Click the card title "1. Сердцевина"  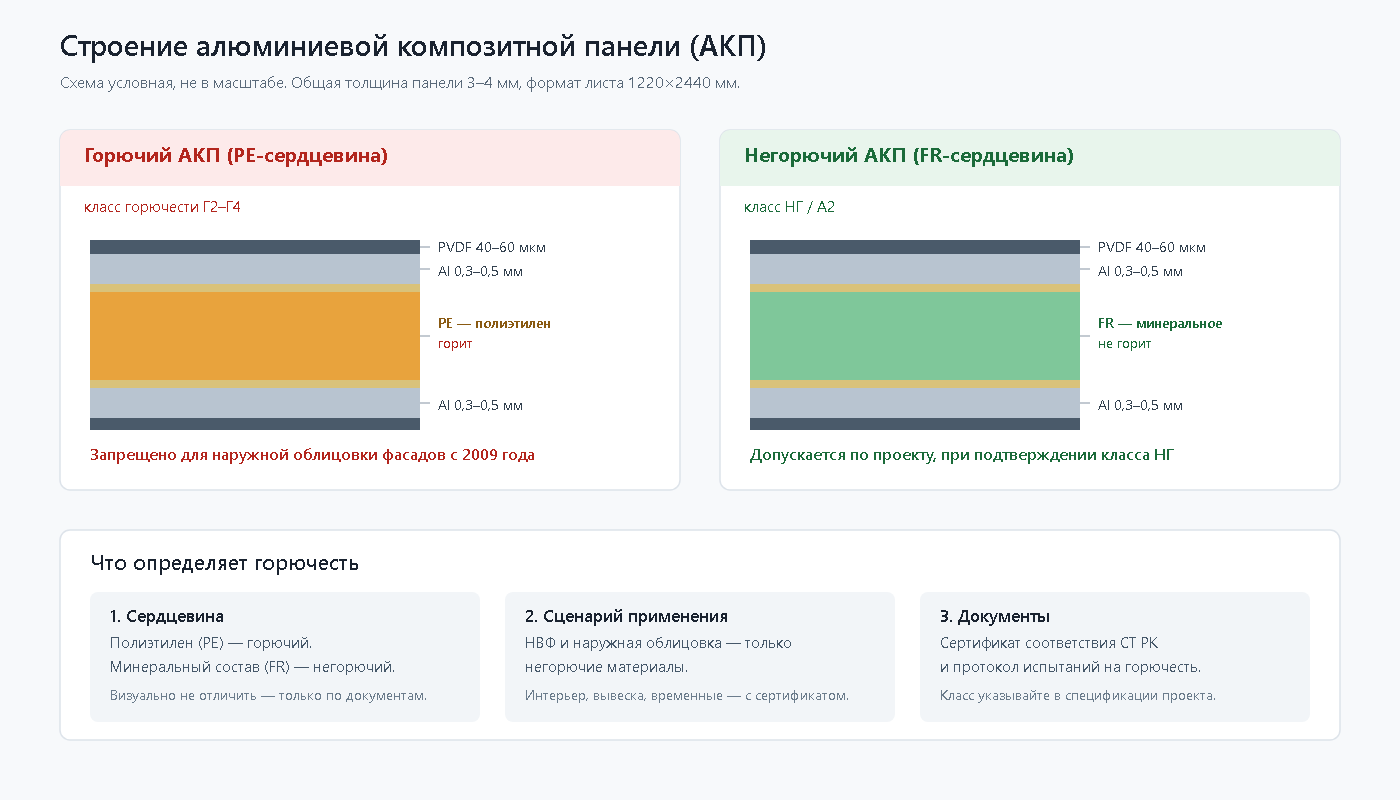point(167,616)
